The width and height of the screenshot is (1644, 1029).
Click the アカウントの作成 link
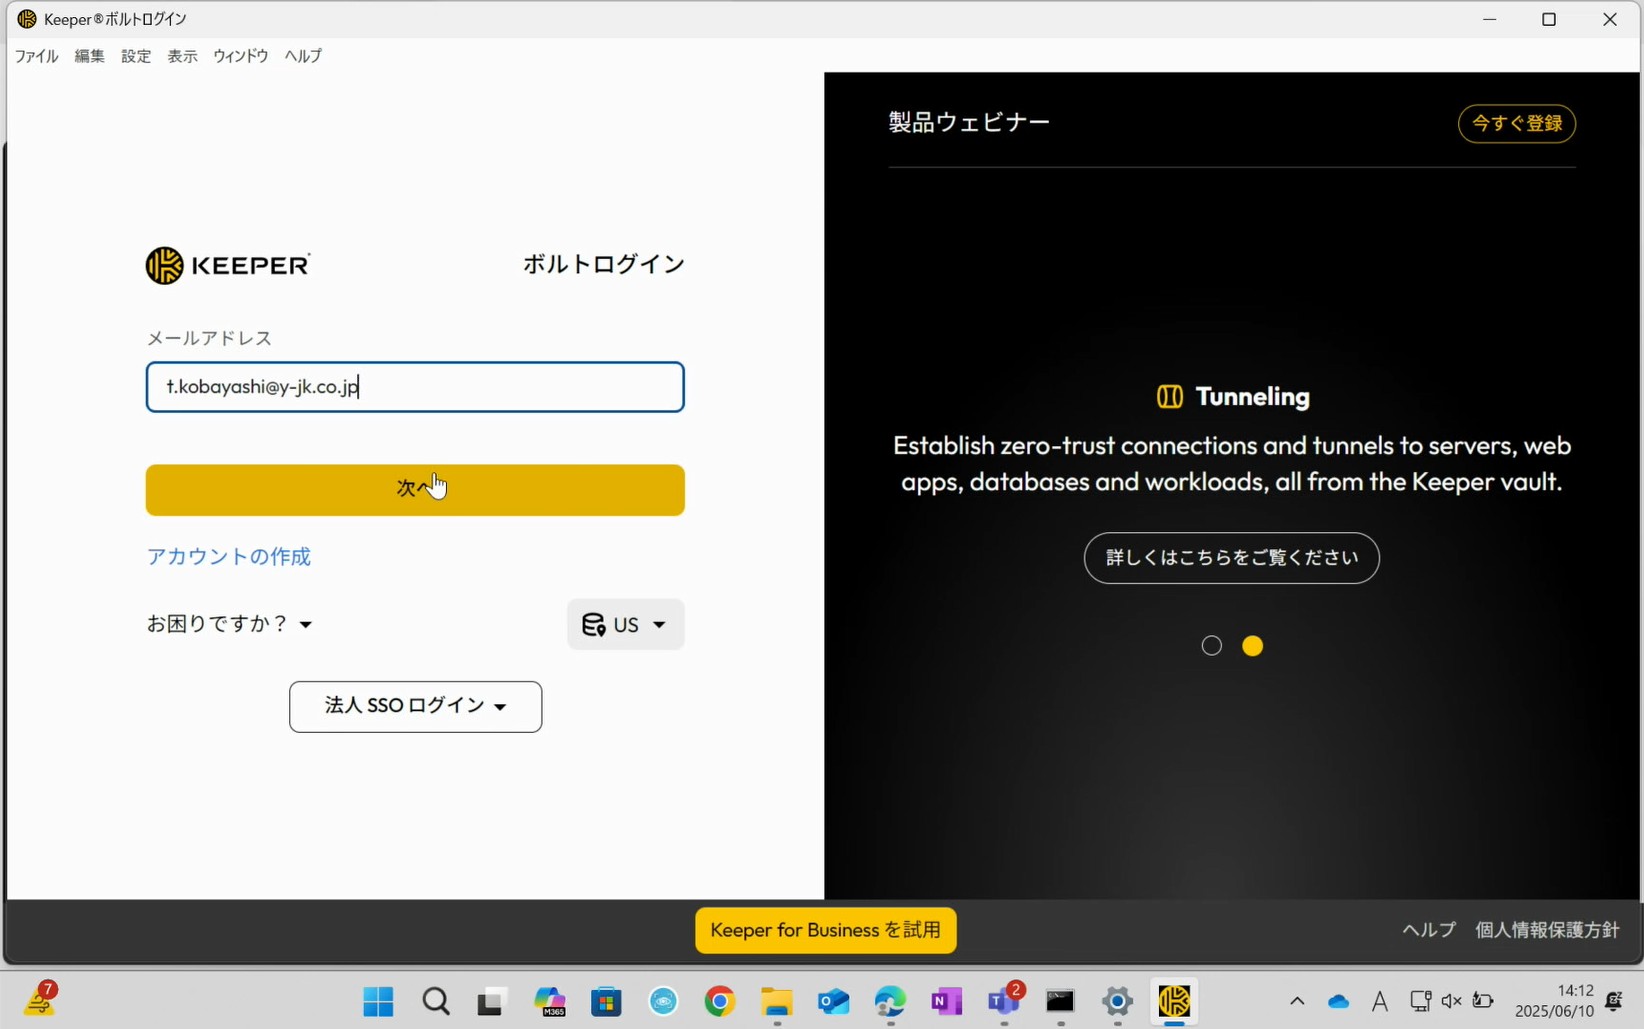tap(229, 556)
